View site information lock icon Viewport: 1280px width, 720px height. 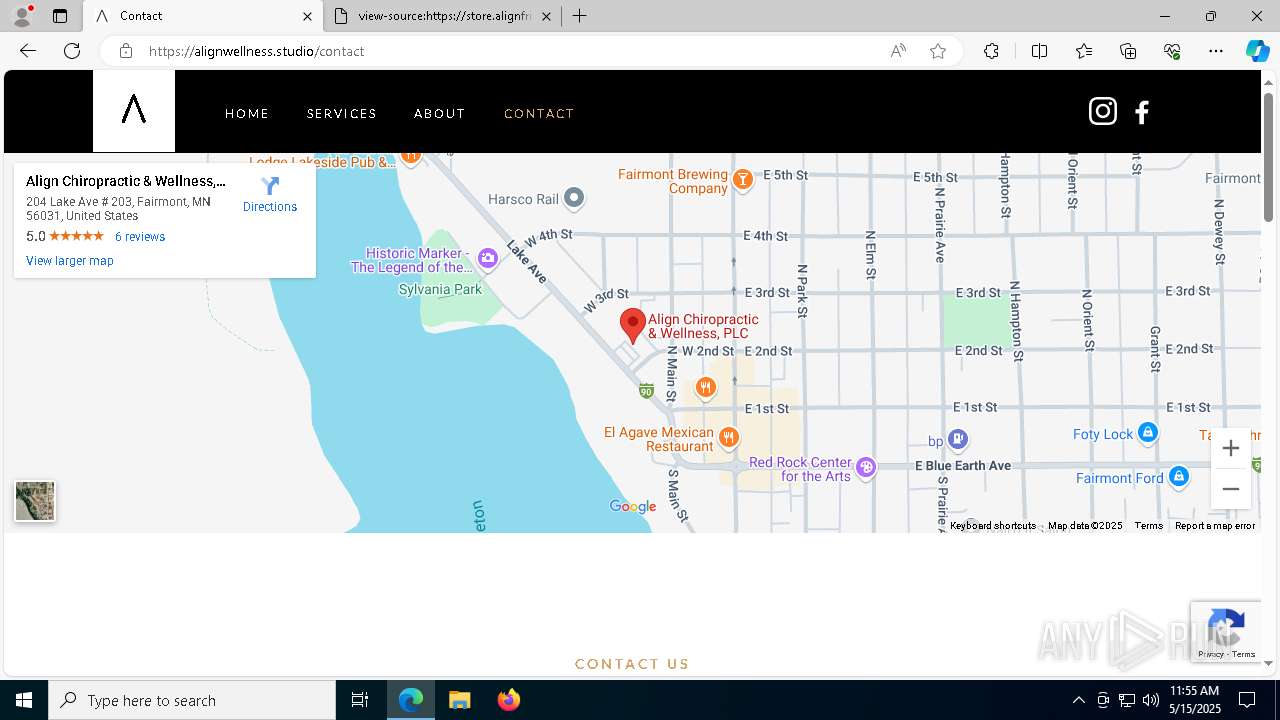click(x=125, y=51)
